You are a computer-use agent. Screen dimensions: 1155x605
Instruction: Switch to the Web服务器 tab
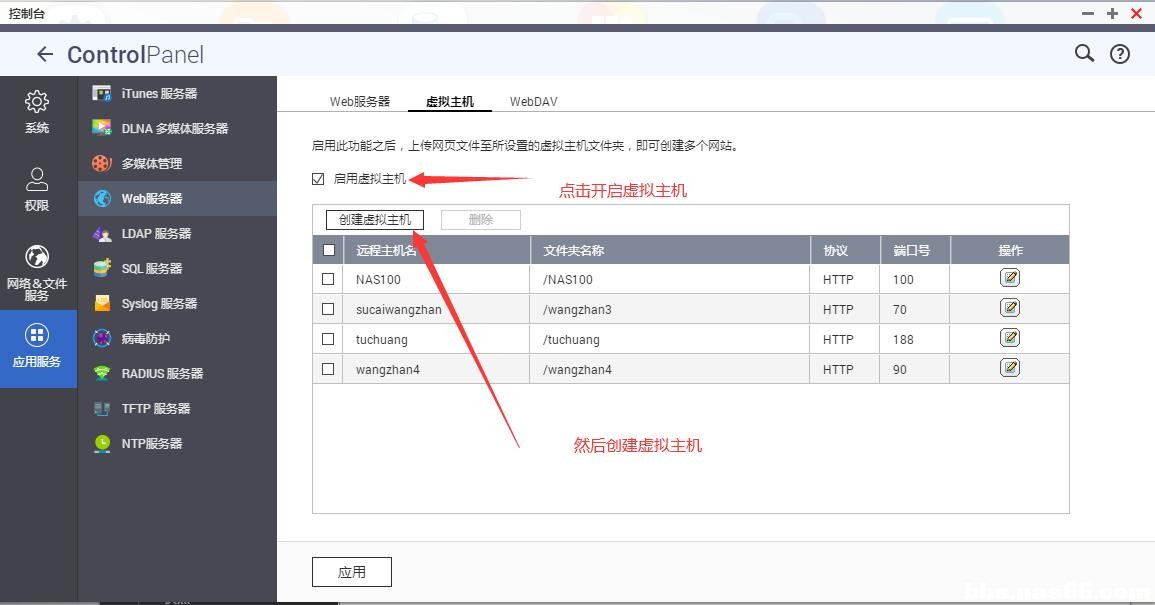pyautogui.click(x=360, y=102)
